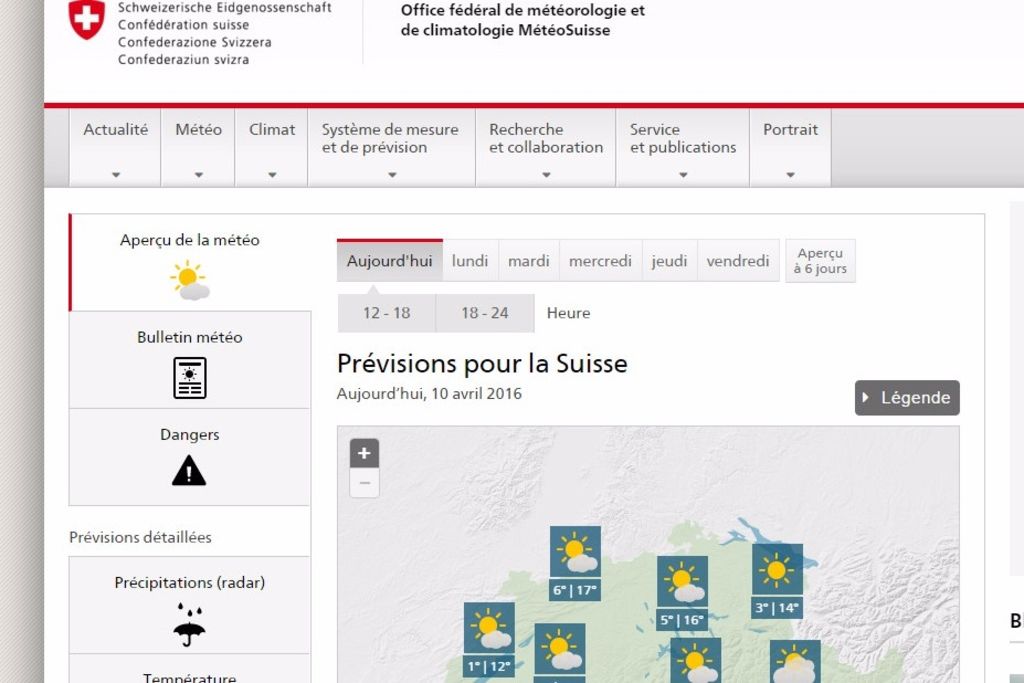Zoom into the map with the plus icon
The width and height of the screenshot is (1024, 683).
[363, 452]
